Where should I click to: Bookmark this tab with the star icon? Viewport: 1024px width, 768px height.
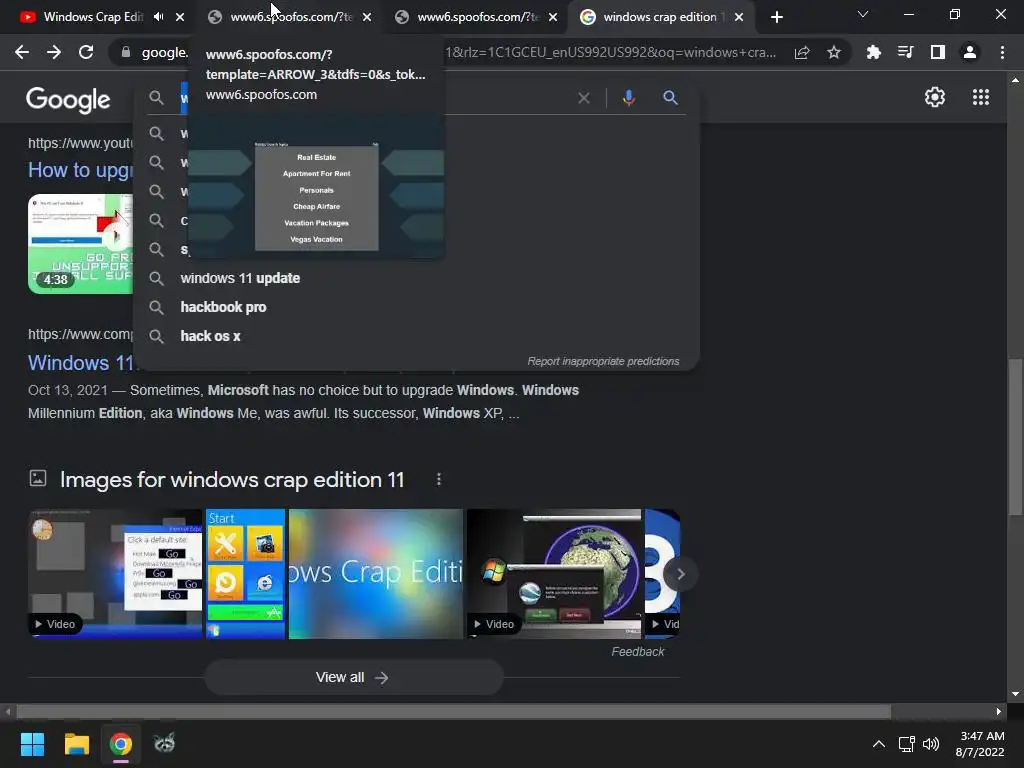[834, 52]
